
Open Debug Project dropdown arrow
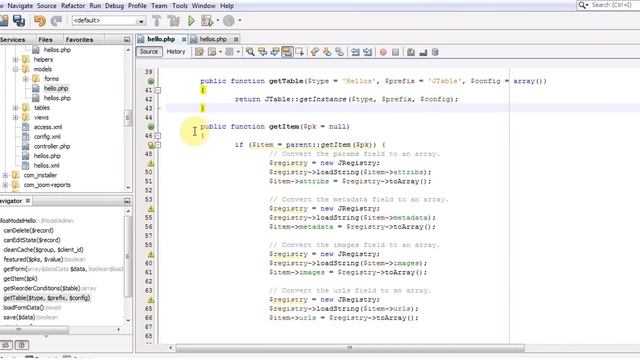coord(218,20)
